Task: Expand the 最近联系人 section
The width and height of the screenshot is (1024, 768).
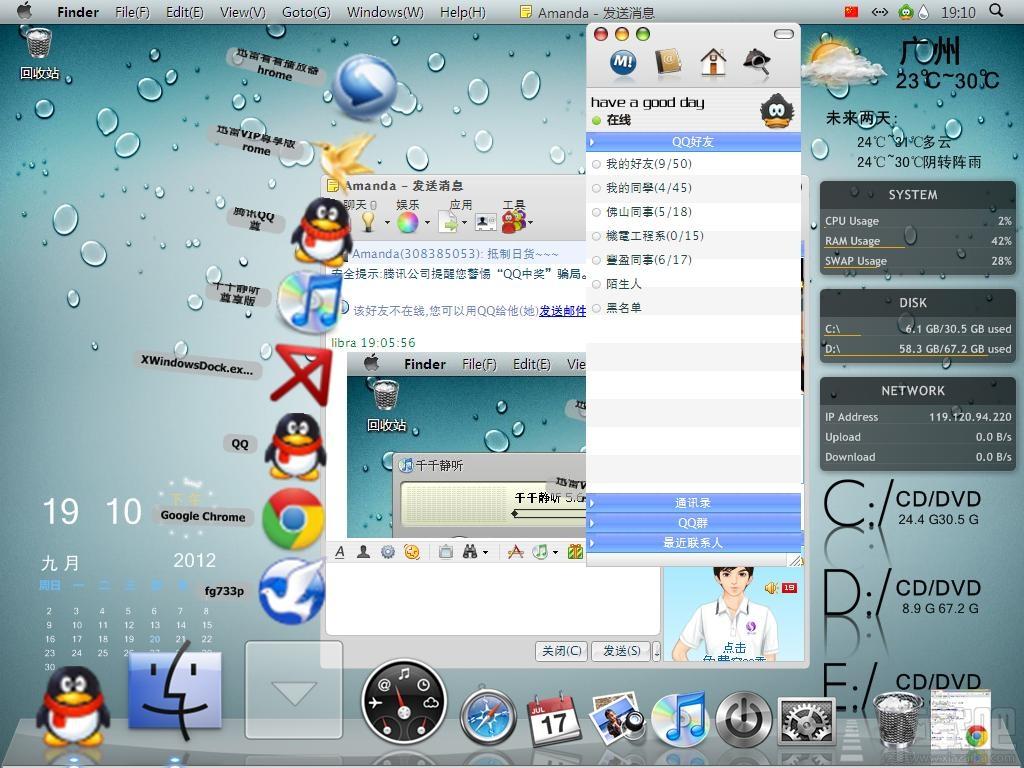Action: [x=694, y=542]
